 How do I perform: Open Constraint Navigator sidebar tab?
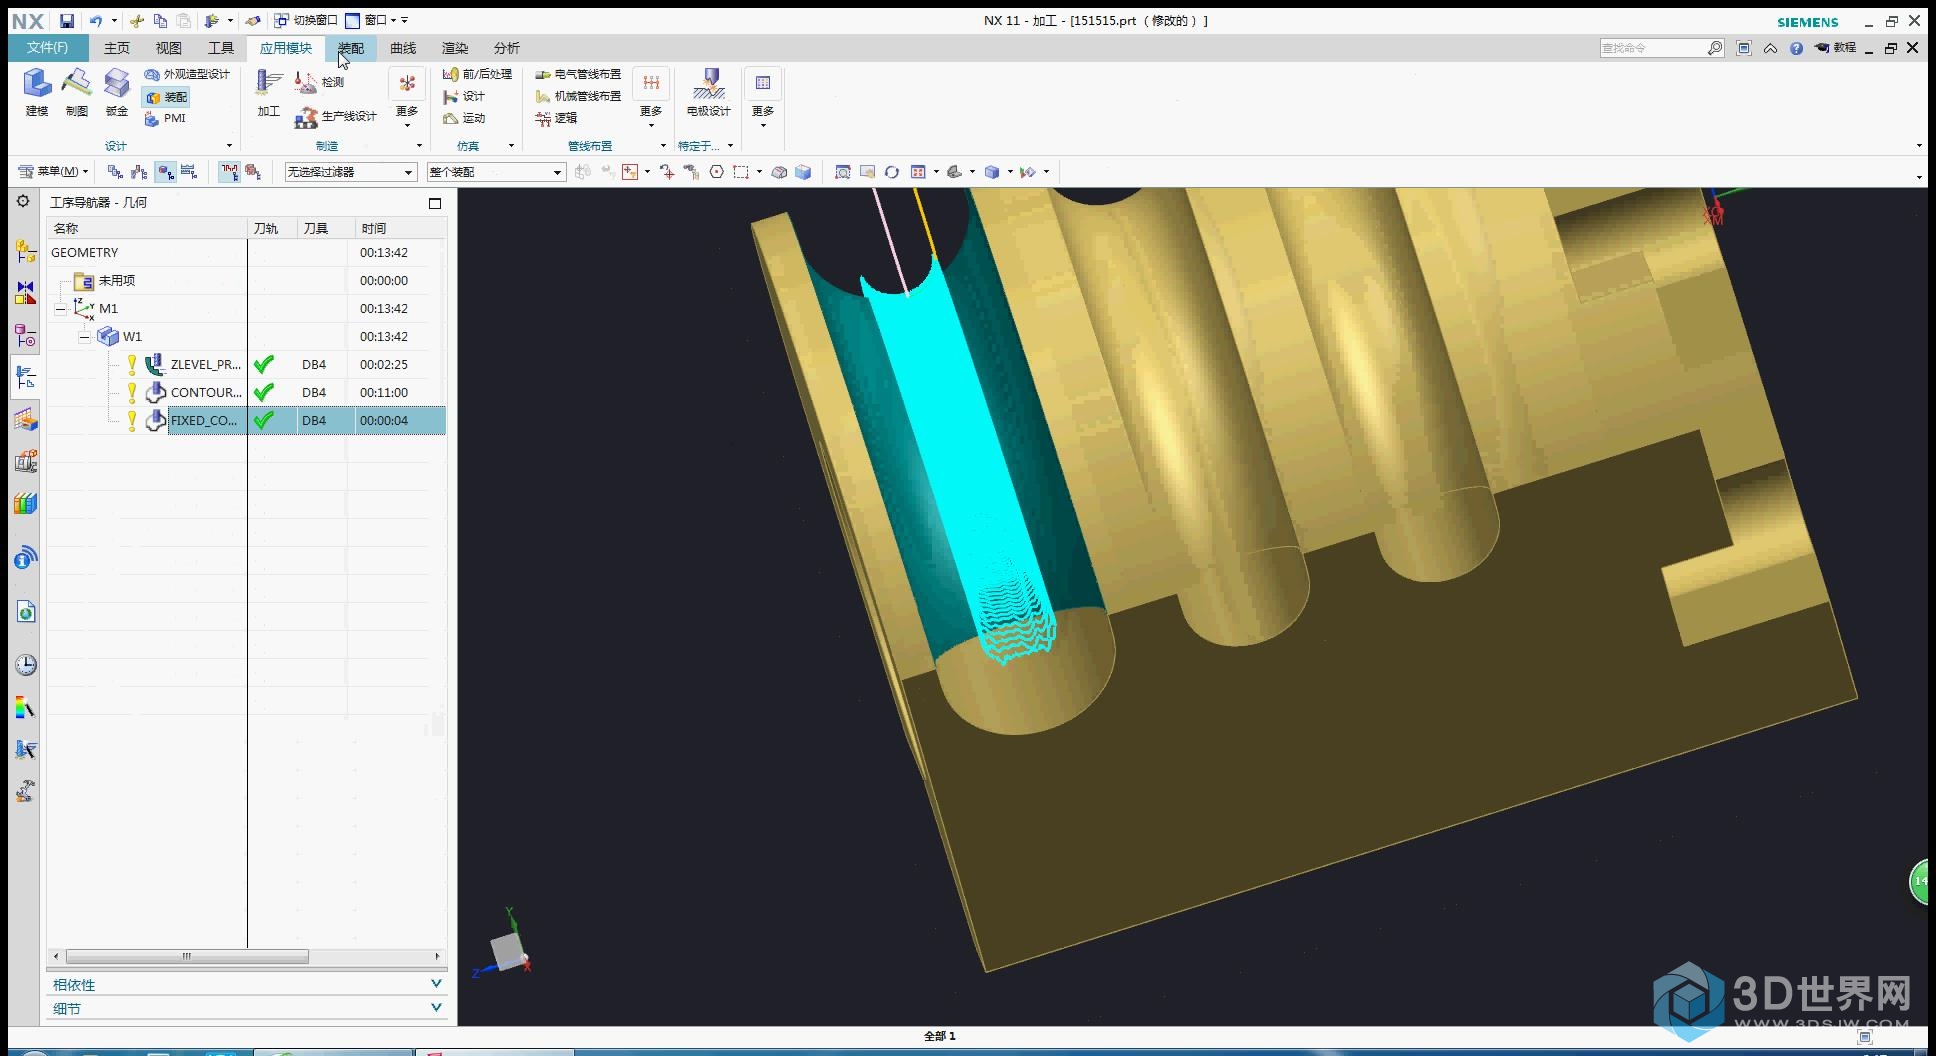click(26, 293)
